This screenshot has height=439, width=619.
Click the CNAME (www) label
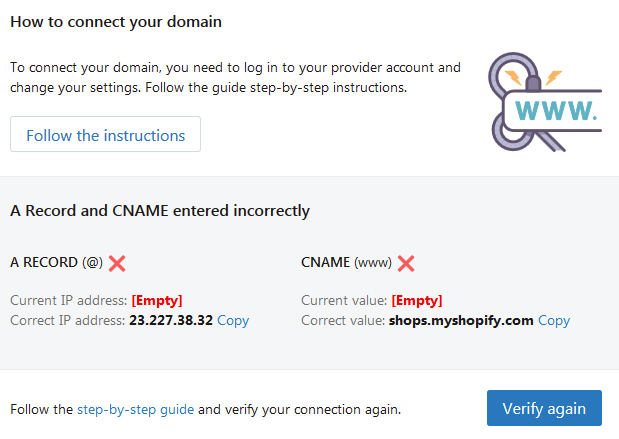point(346,263)
